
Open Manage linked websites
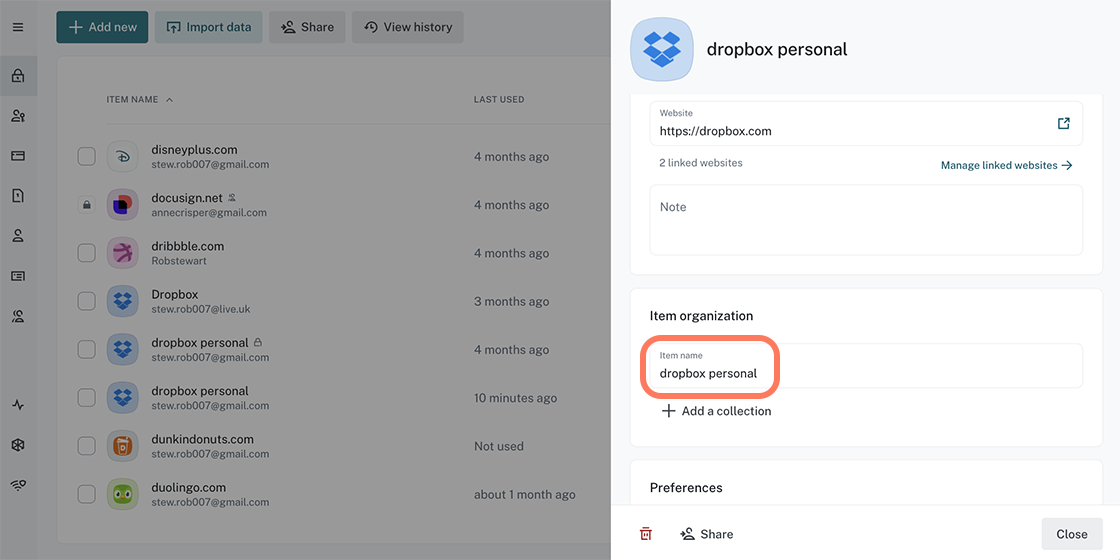tap(1006, 165)
